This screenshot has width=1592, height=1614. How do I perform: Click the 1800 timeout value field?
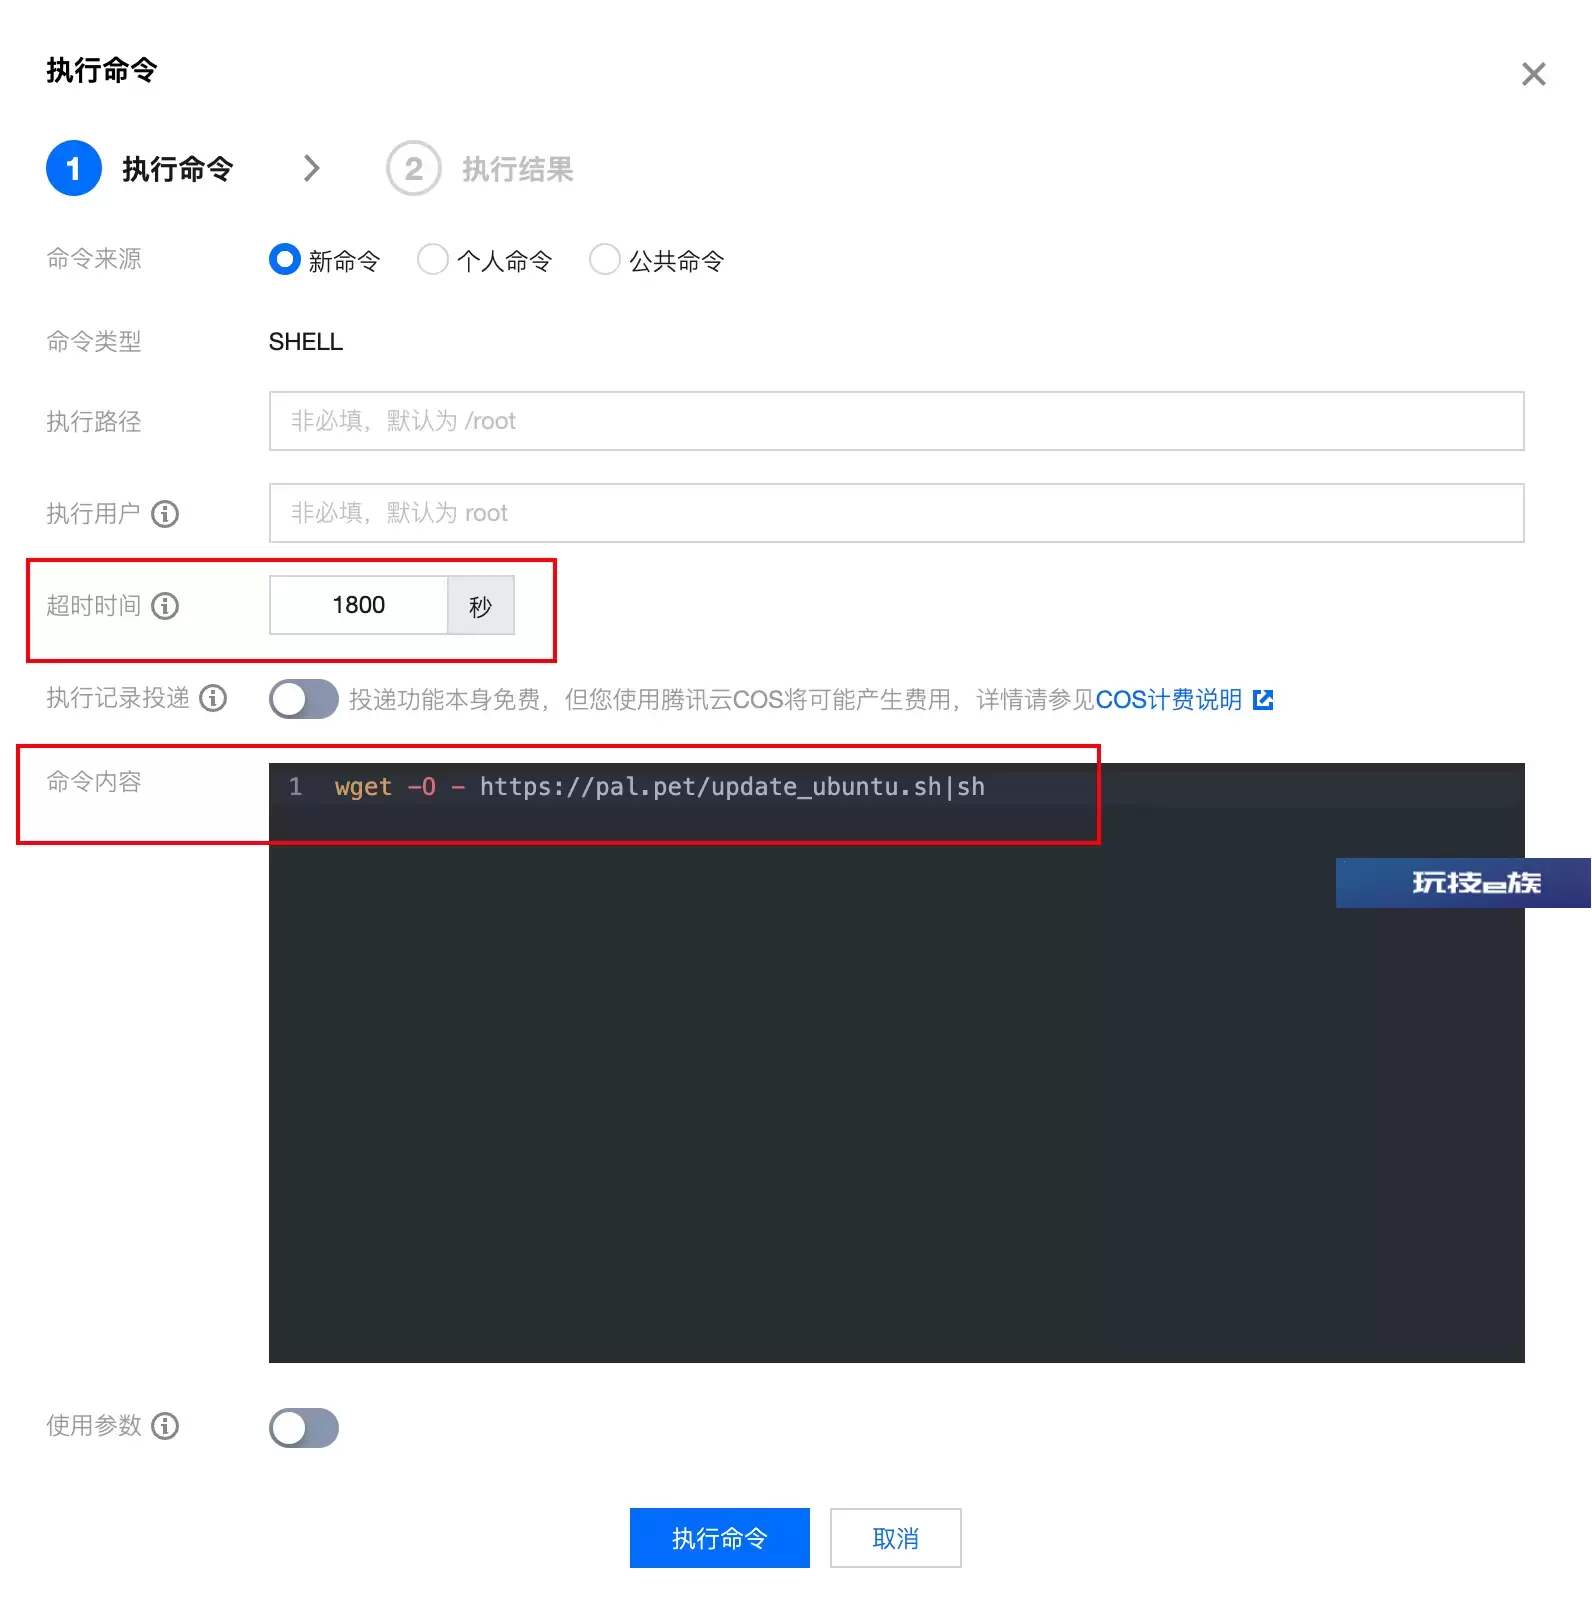point(358,605)
